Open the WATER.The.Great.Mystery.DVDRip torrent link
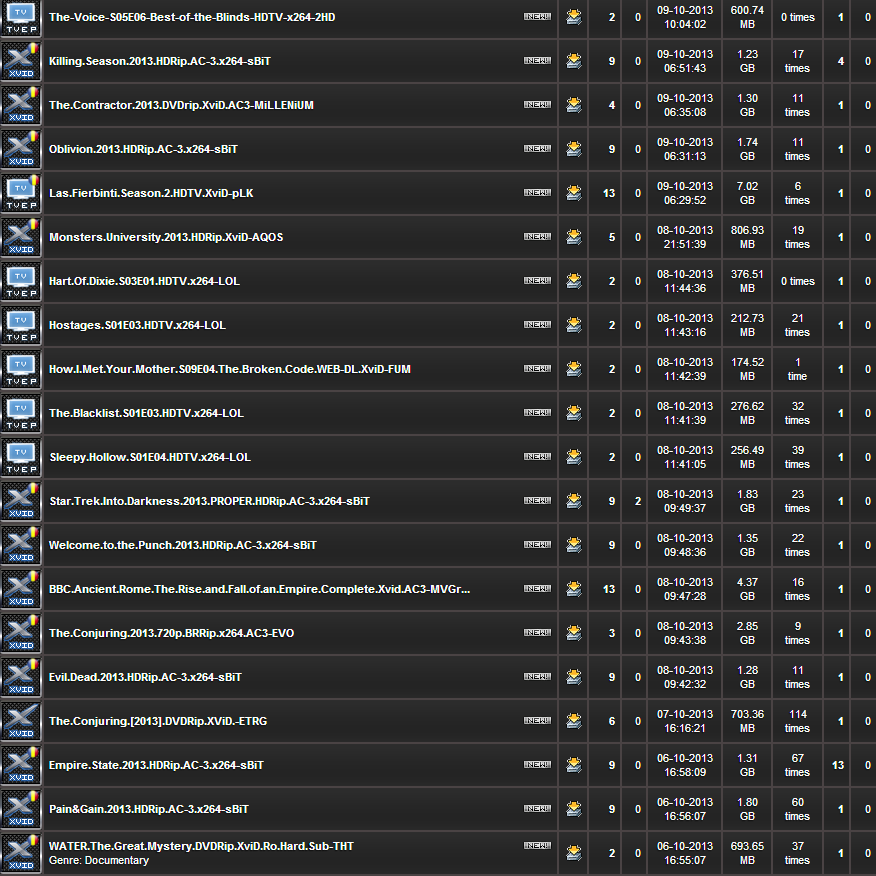 point(201,846)
